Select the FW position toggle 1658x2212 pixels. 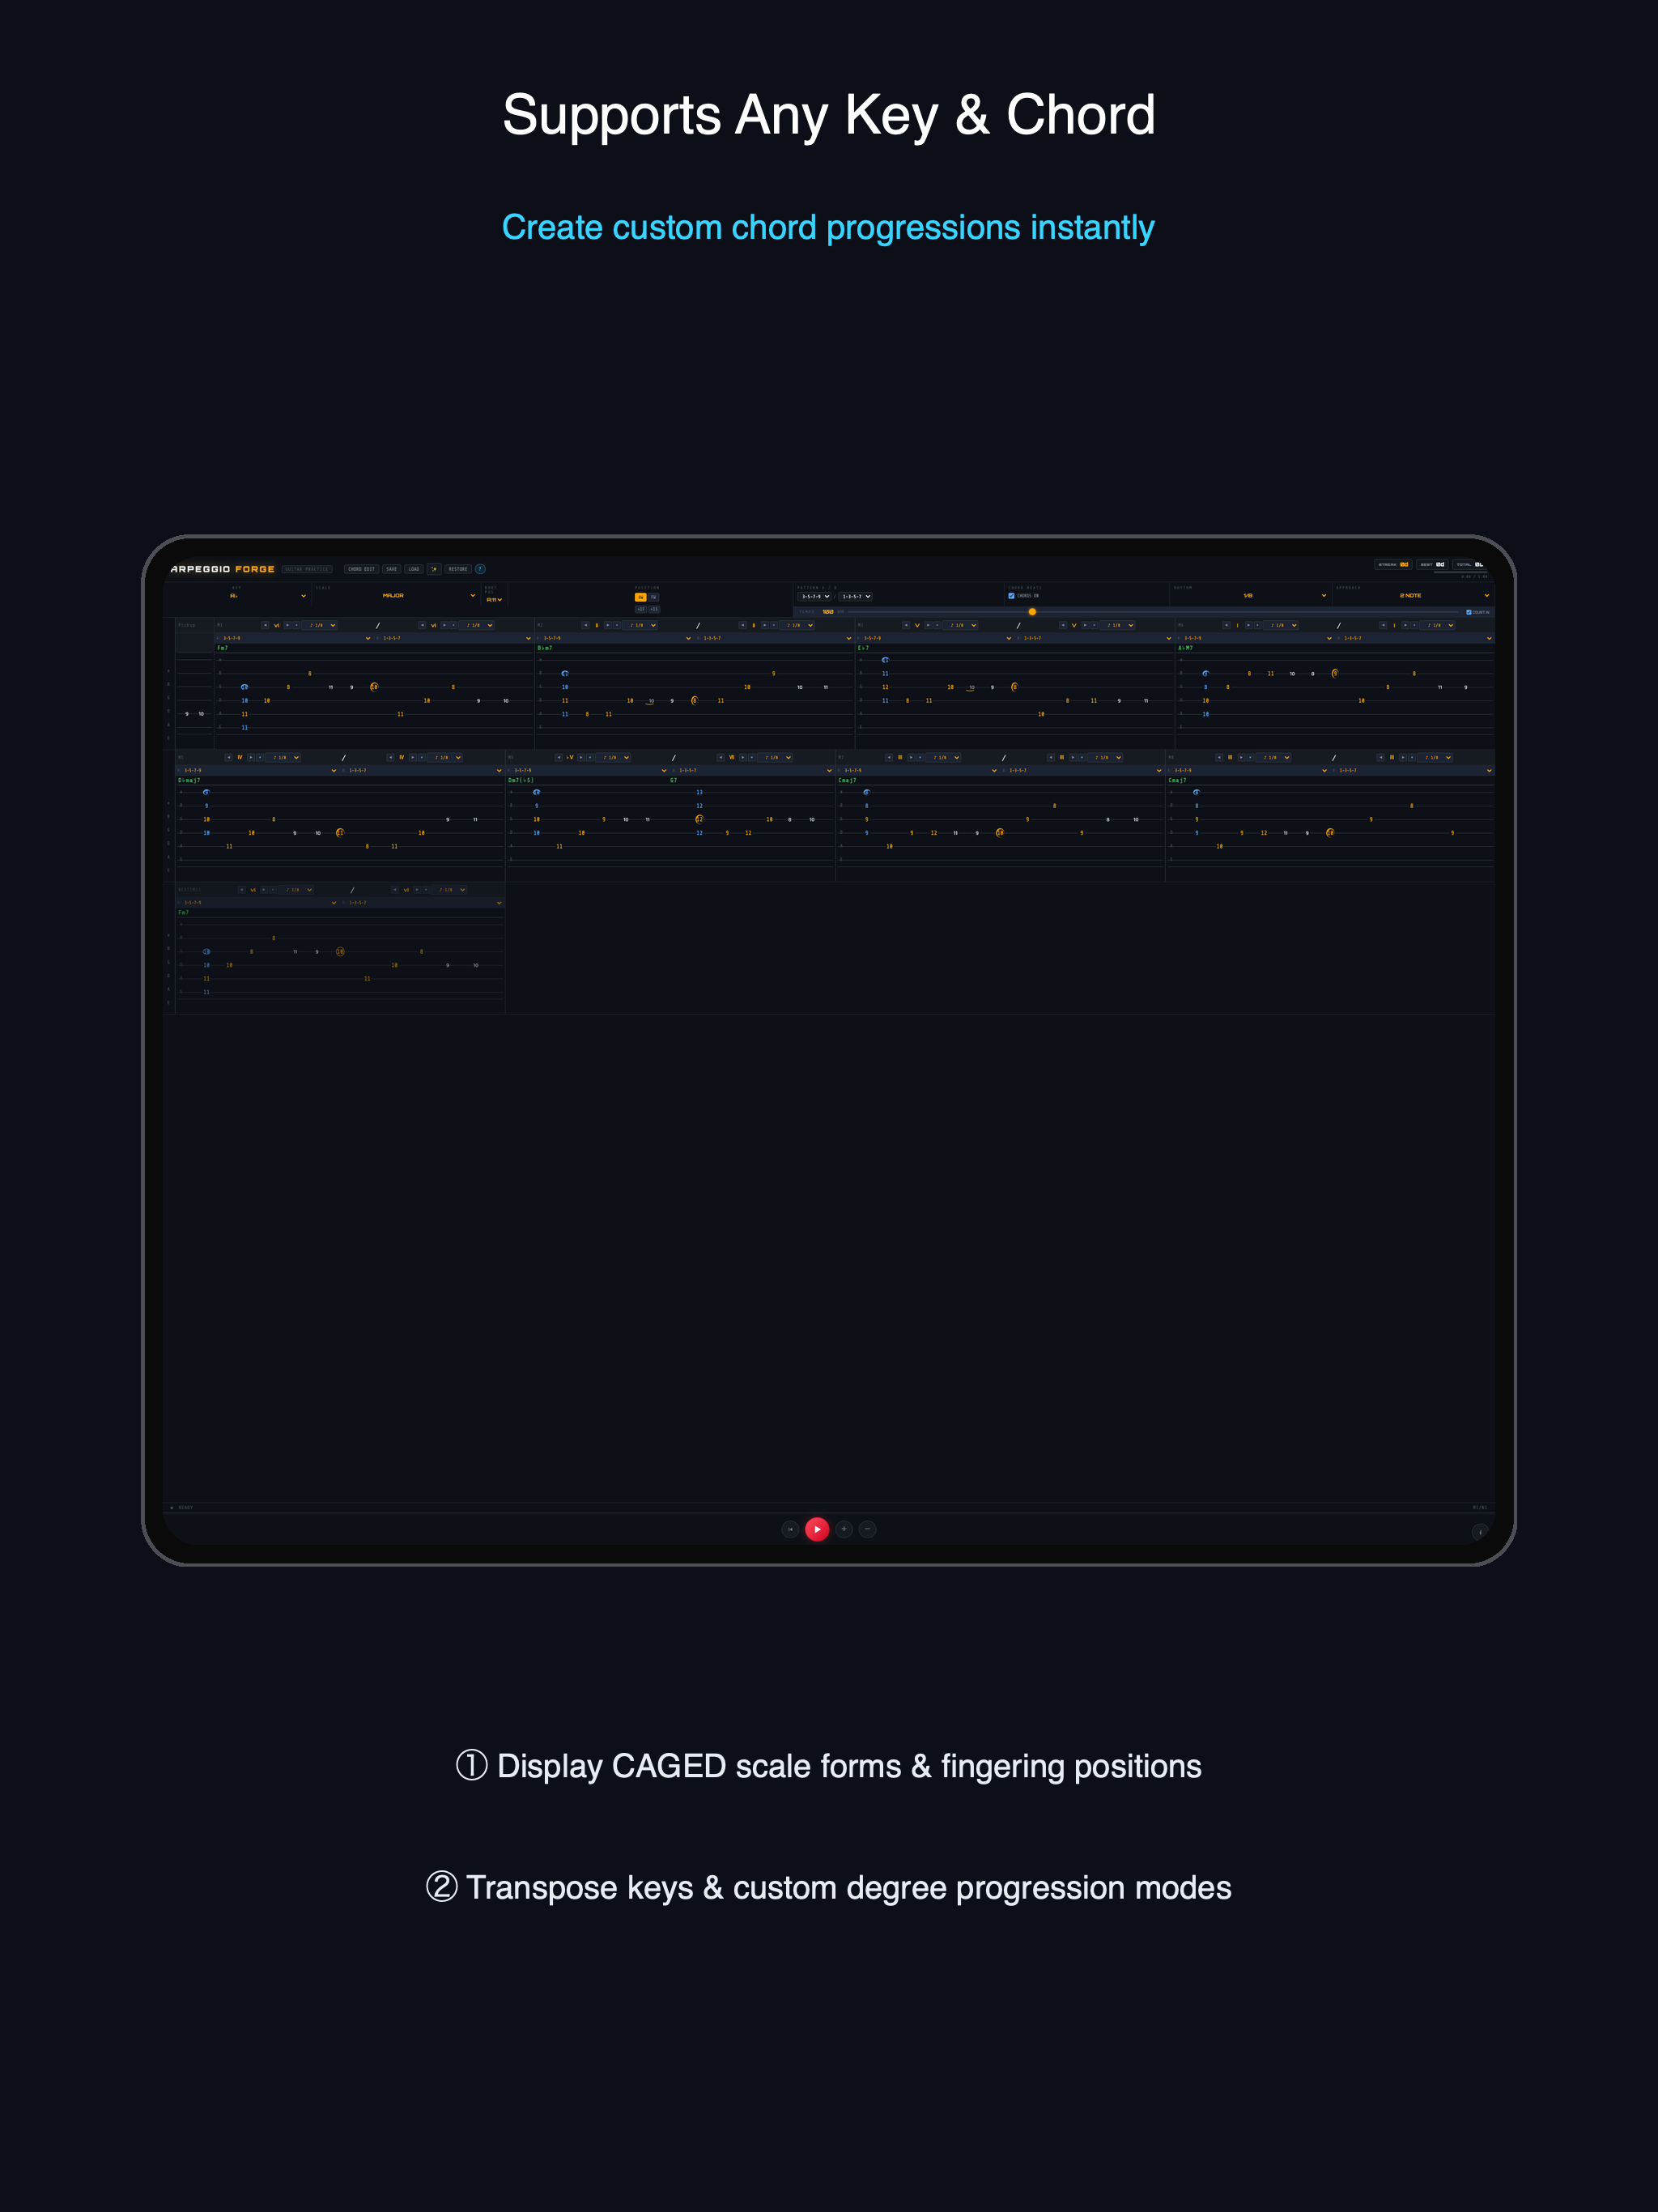(x=654, y=597)
